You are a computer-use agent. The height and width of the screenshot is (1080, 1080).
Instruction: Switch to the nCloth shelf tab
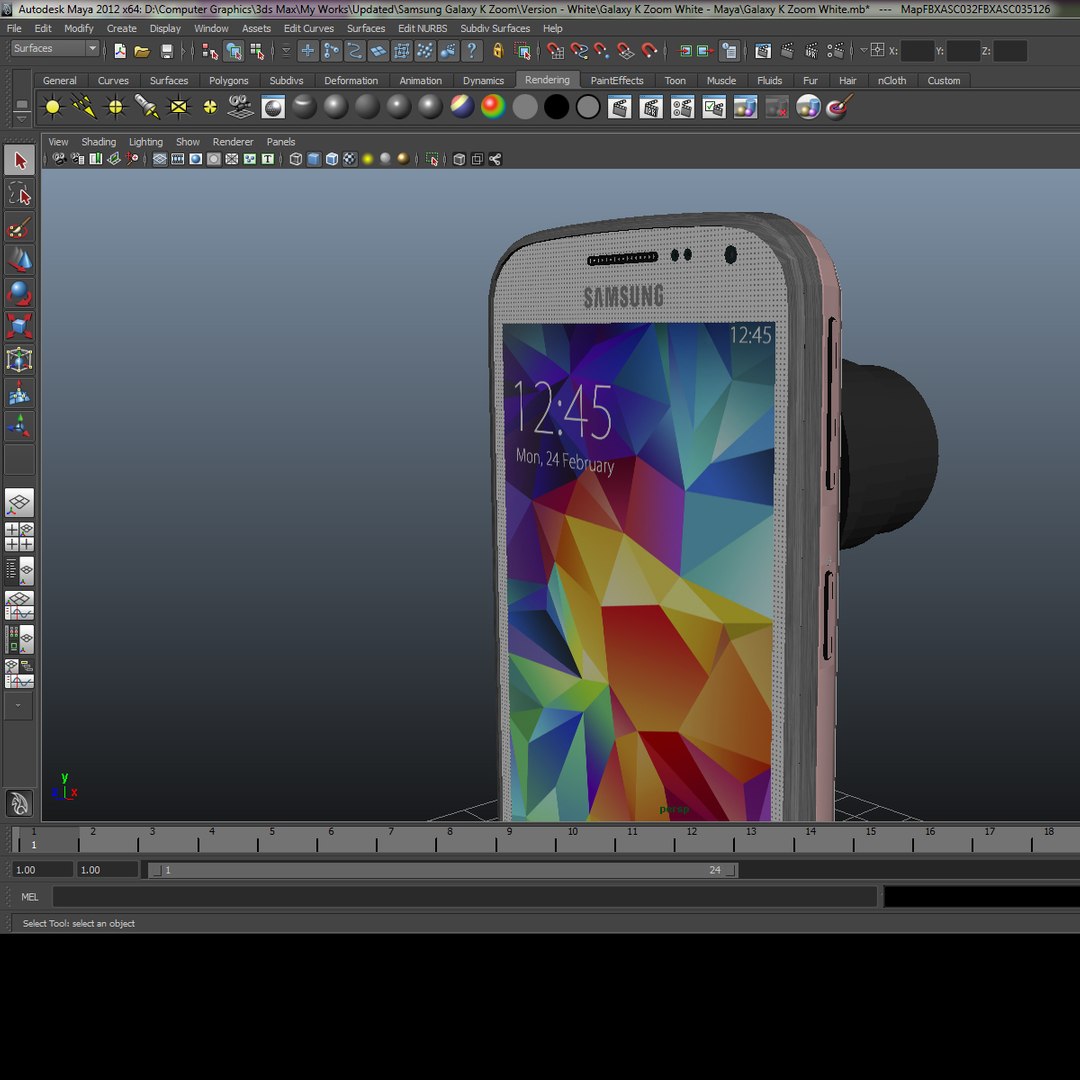click(892, 81)
